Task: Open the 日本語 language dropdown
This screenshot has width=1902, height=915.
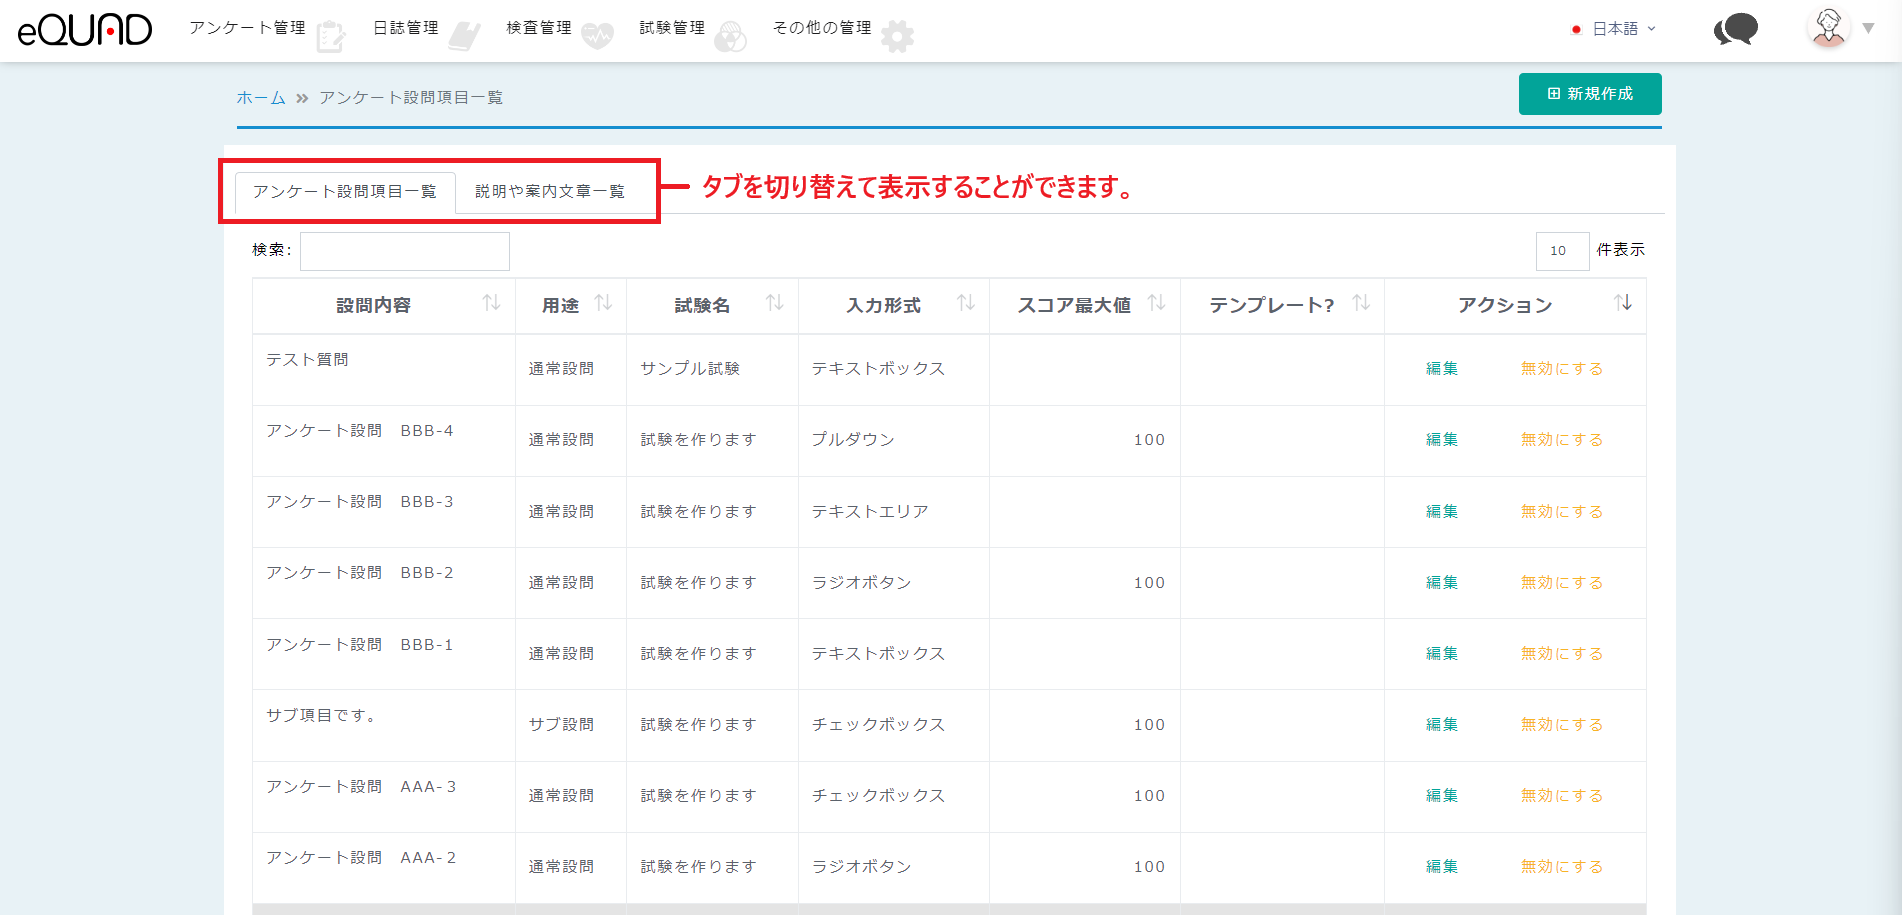Action: [x=1615, y=29]
